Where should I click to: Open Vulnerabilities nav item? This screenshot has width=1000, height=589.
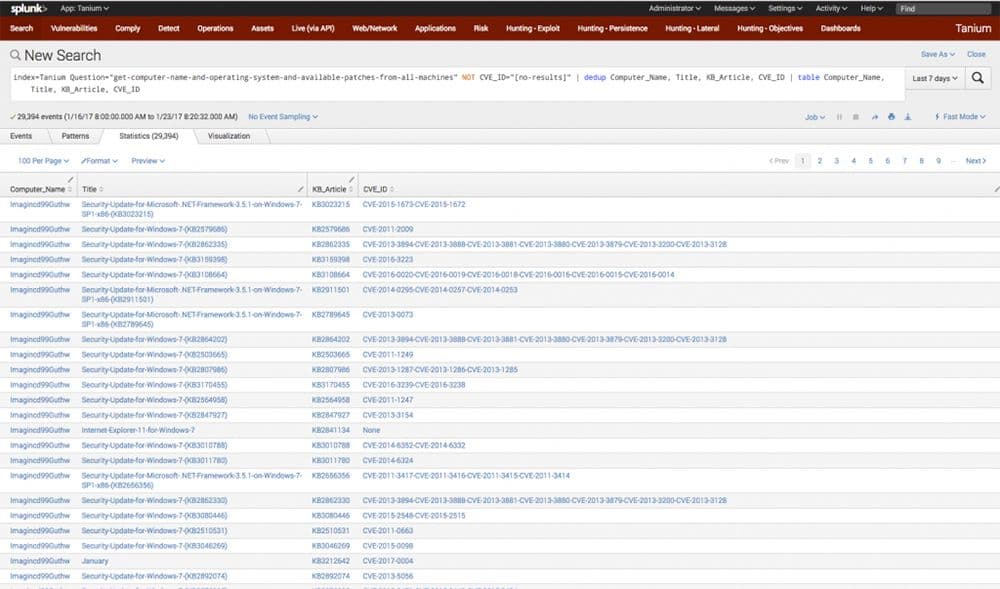[74, 29]
